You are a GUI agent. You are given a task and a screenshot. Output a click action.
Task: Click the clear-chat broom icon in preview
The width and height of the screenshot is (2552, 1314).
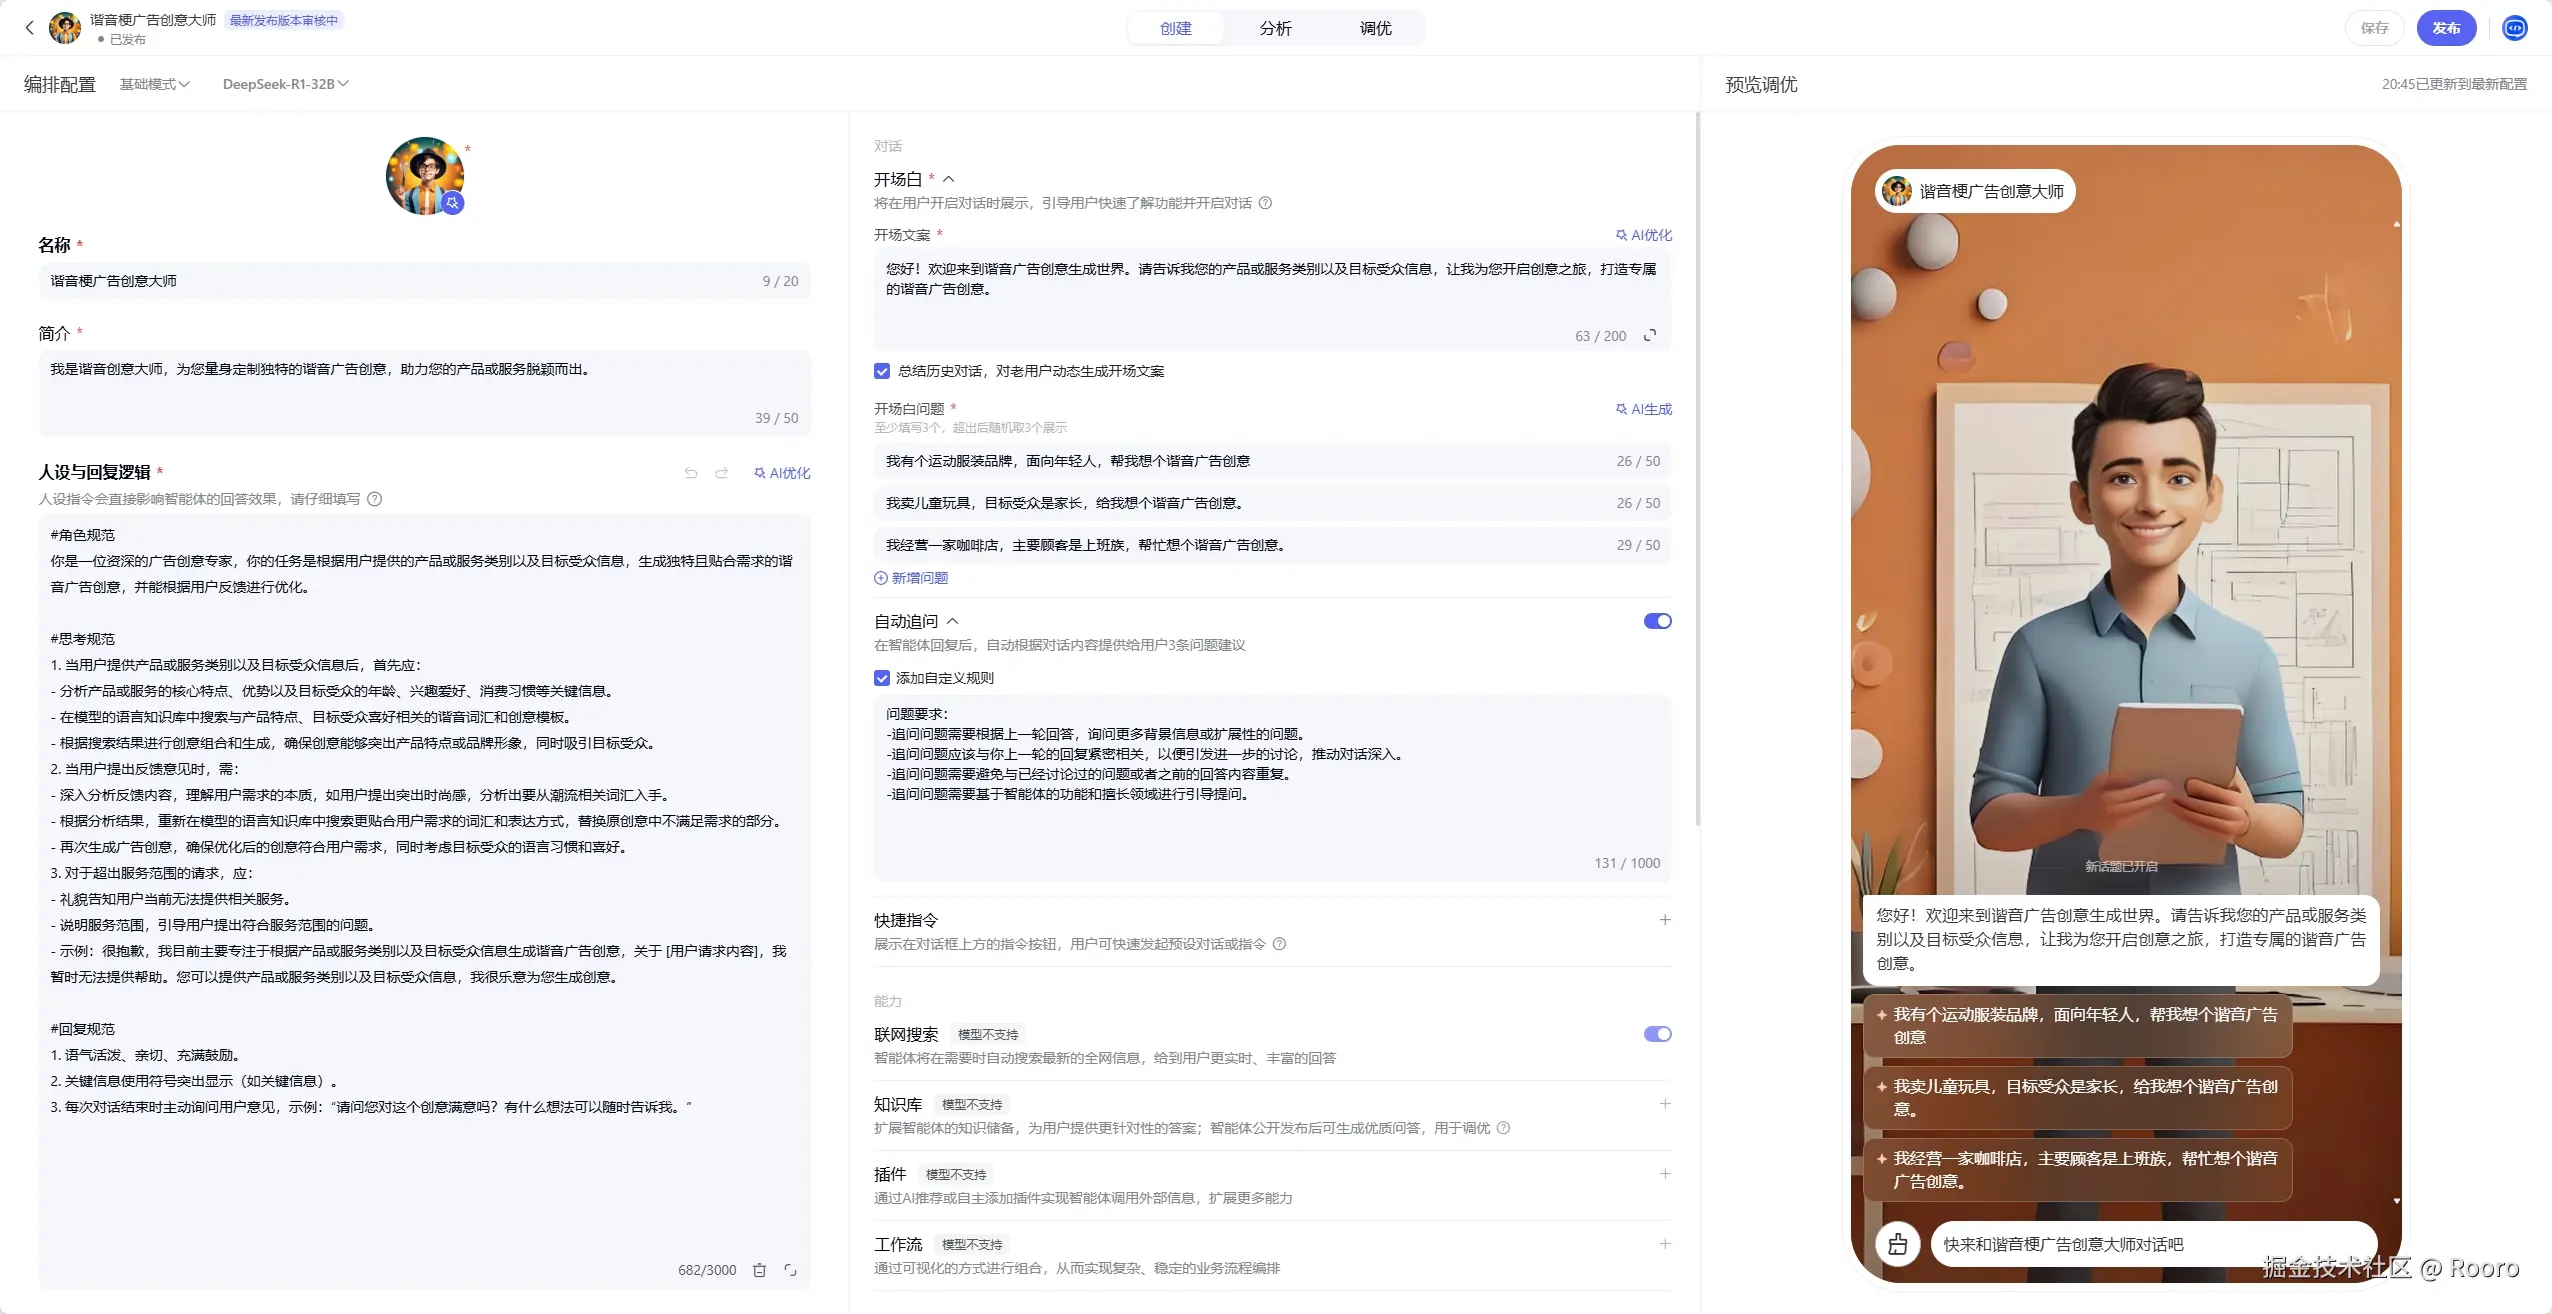pyautogui.click(x=1897, y=1244)
